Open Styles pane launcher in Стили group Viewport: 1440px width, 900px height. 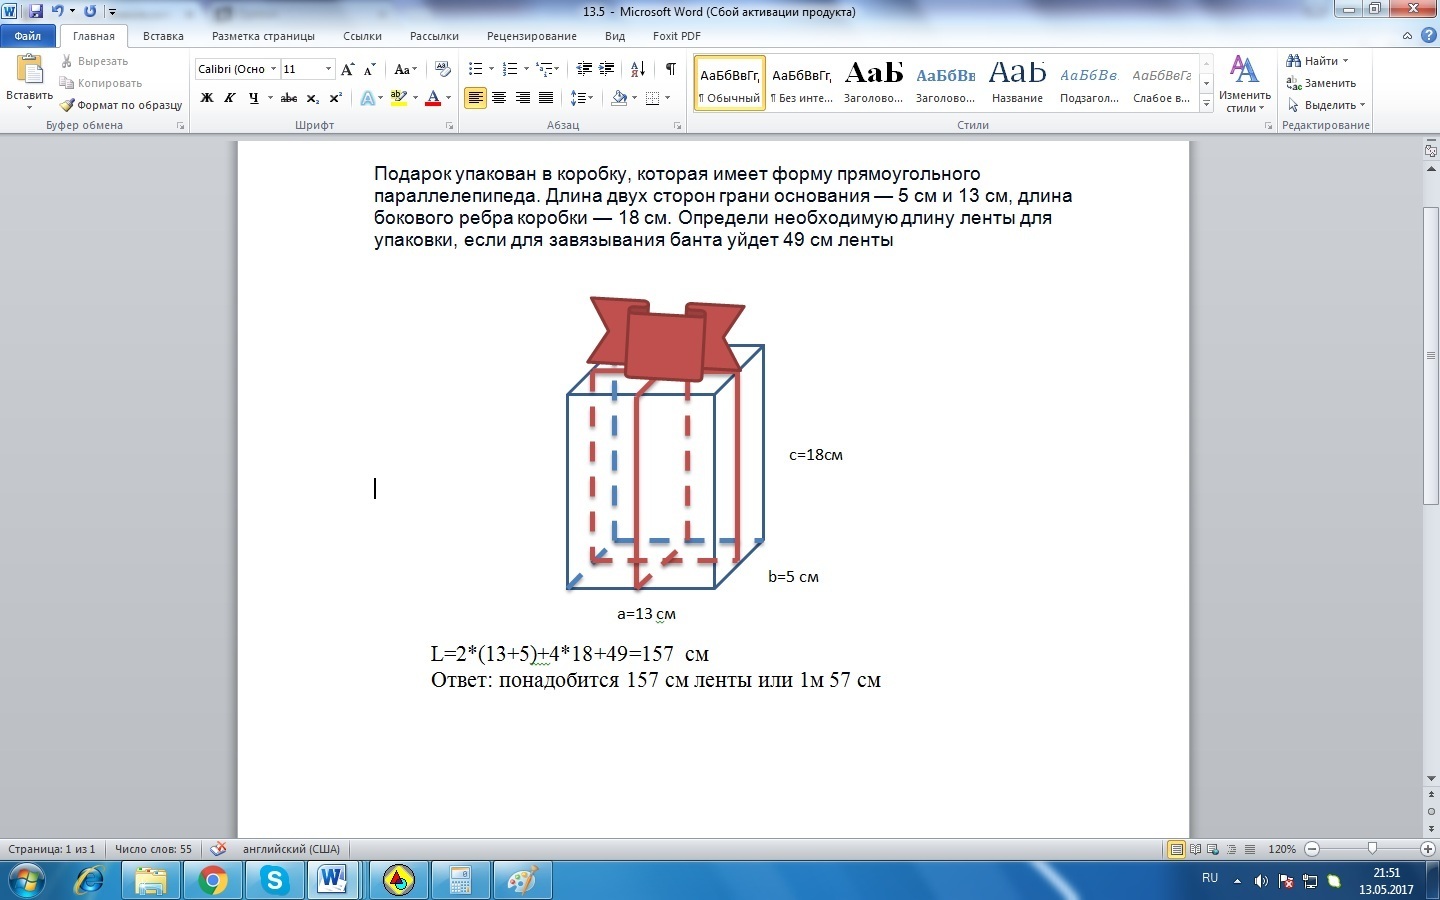(1268, 126)
